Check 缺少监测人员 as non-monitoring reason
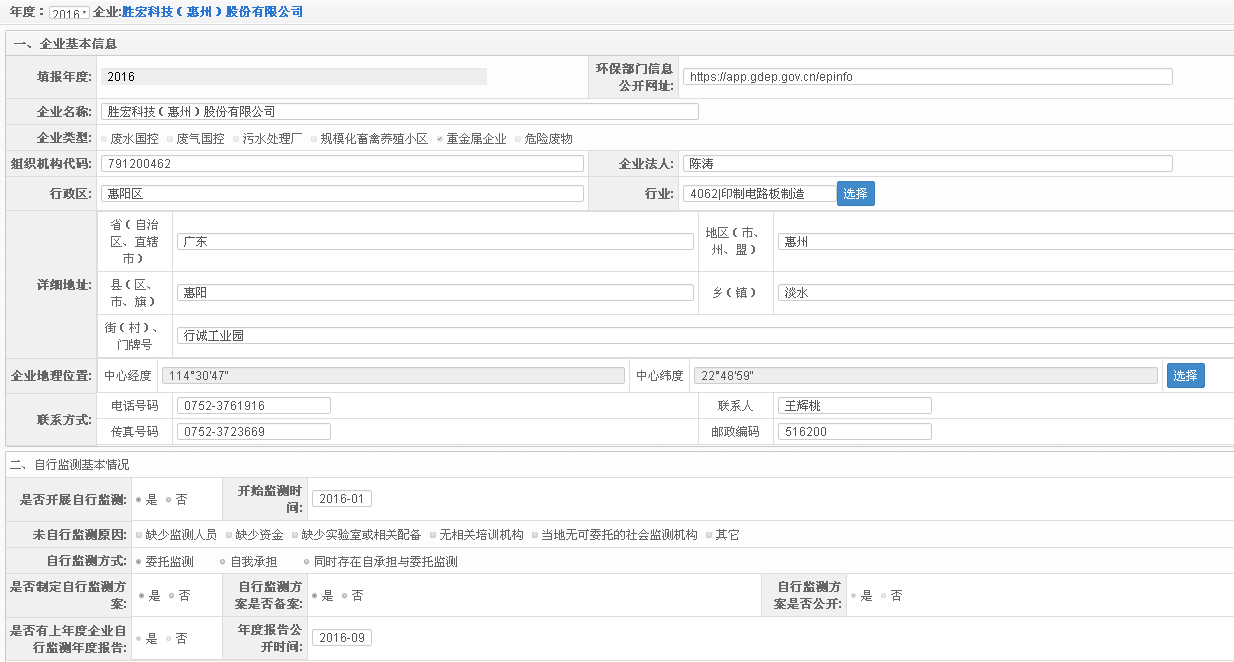1234x662 pixels. [139, 535]
